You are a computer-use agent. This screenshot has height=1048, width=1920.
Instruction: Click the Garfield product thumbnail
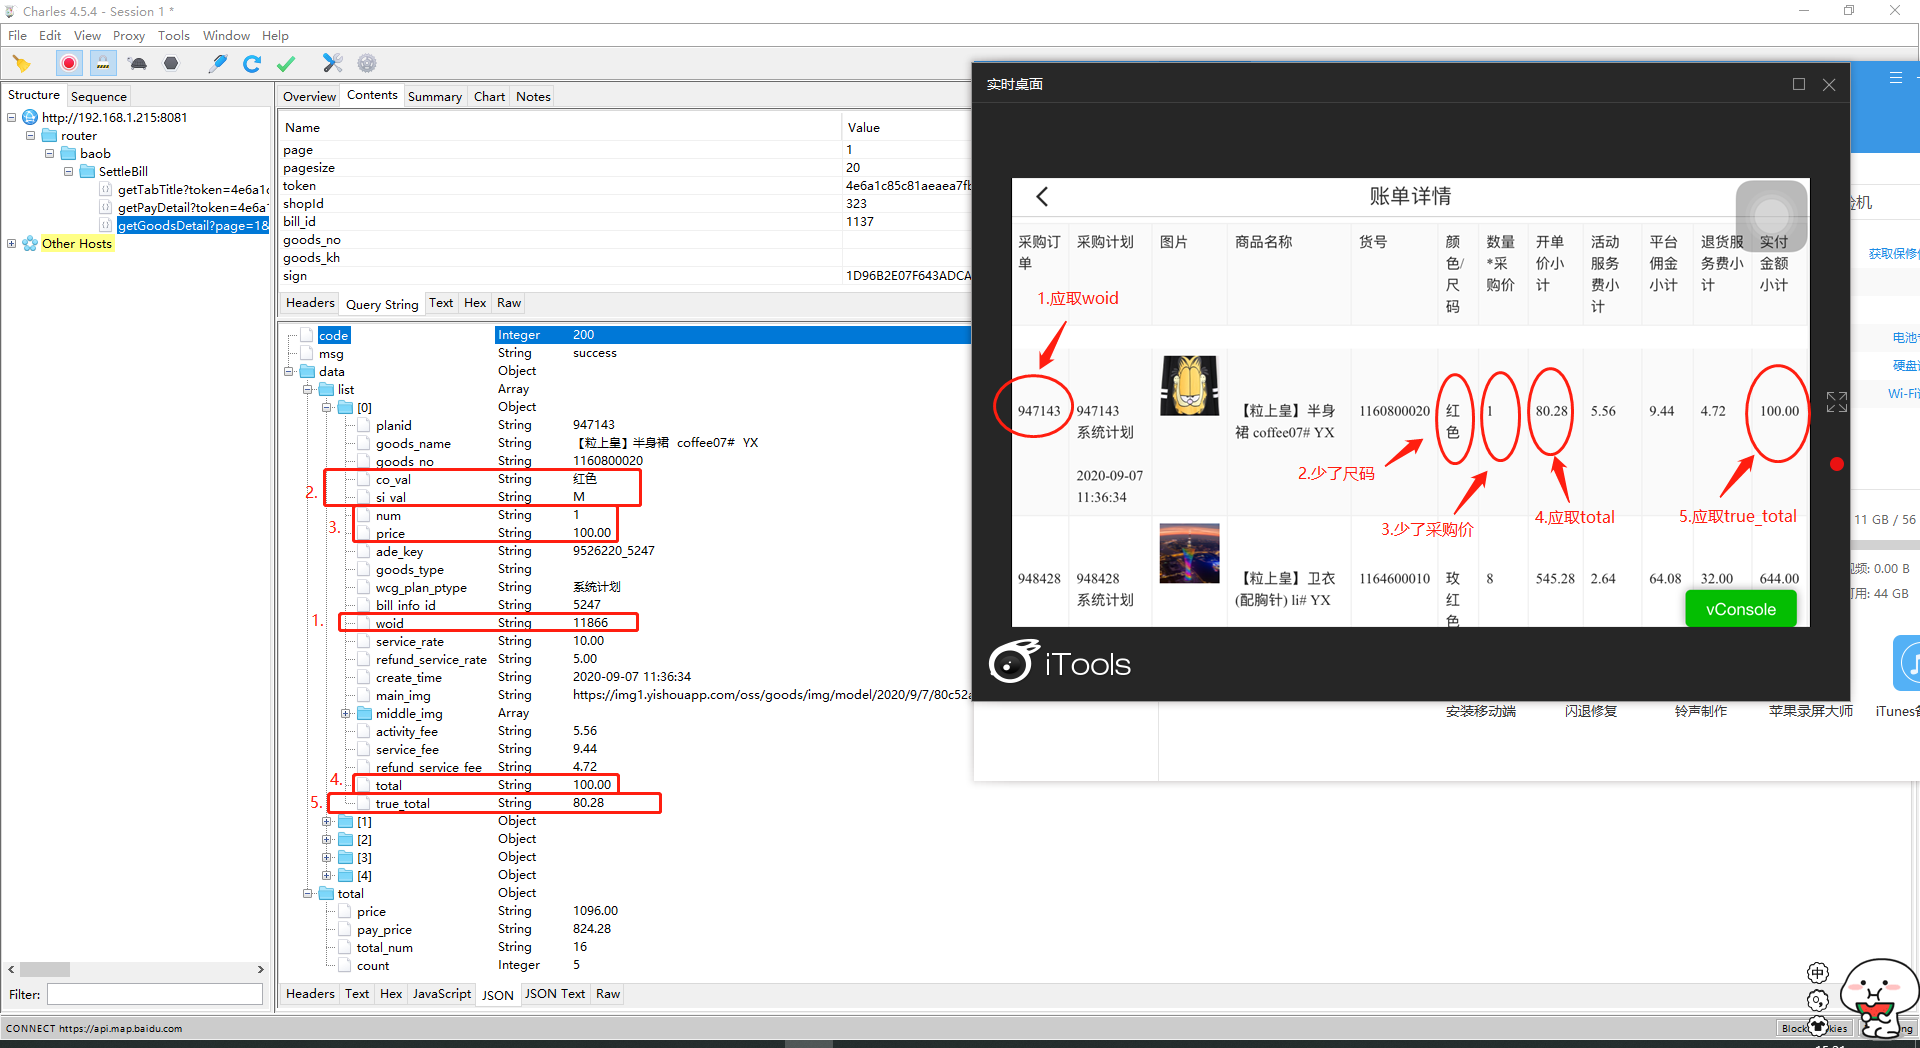point(1189,385)
